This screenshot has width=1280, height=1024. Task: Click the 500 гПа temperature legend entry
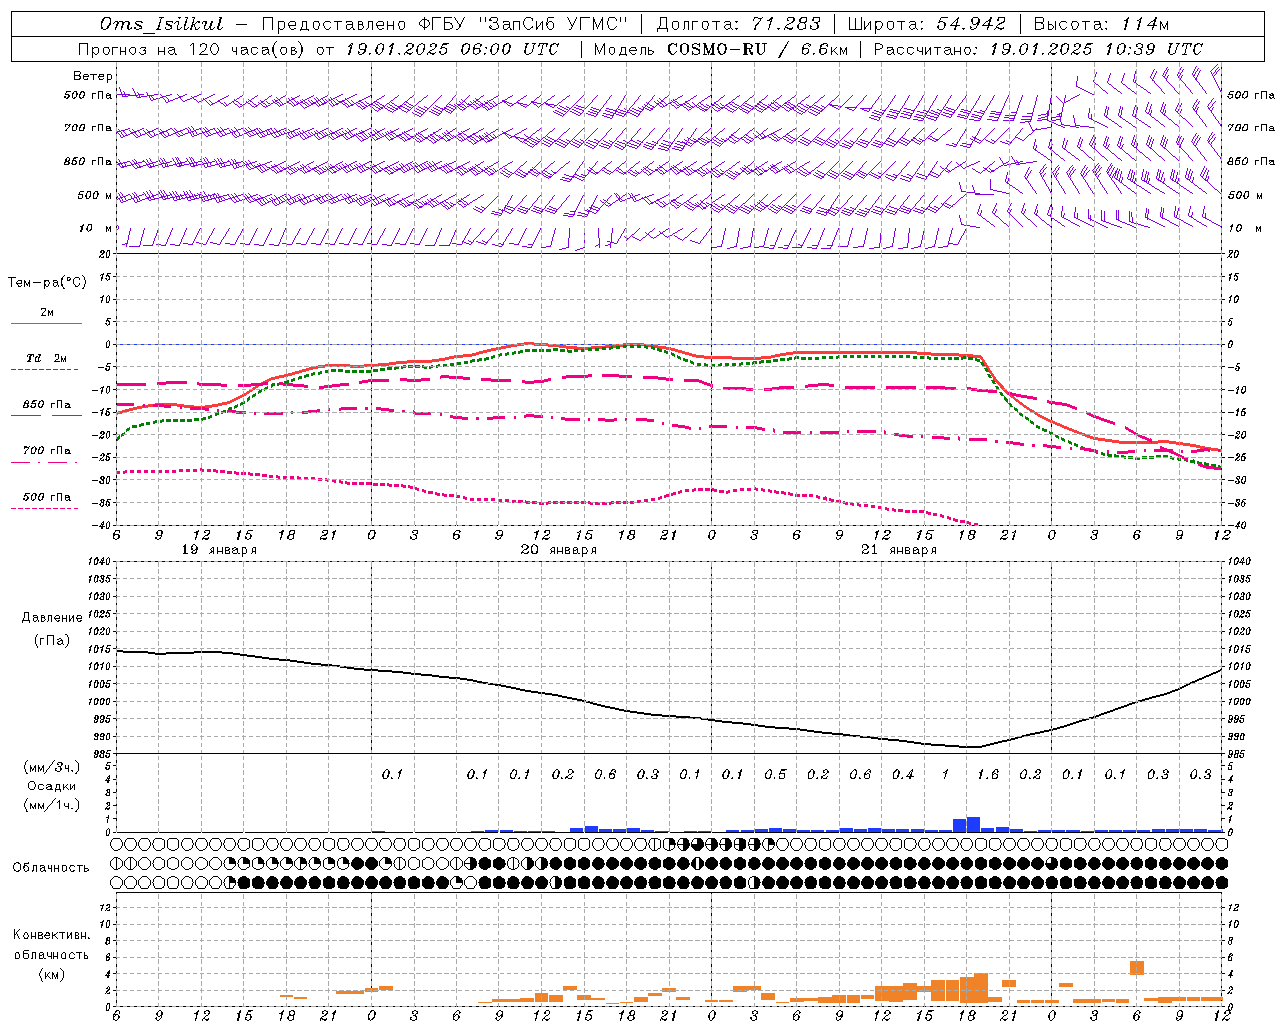[x=47, y=497]
